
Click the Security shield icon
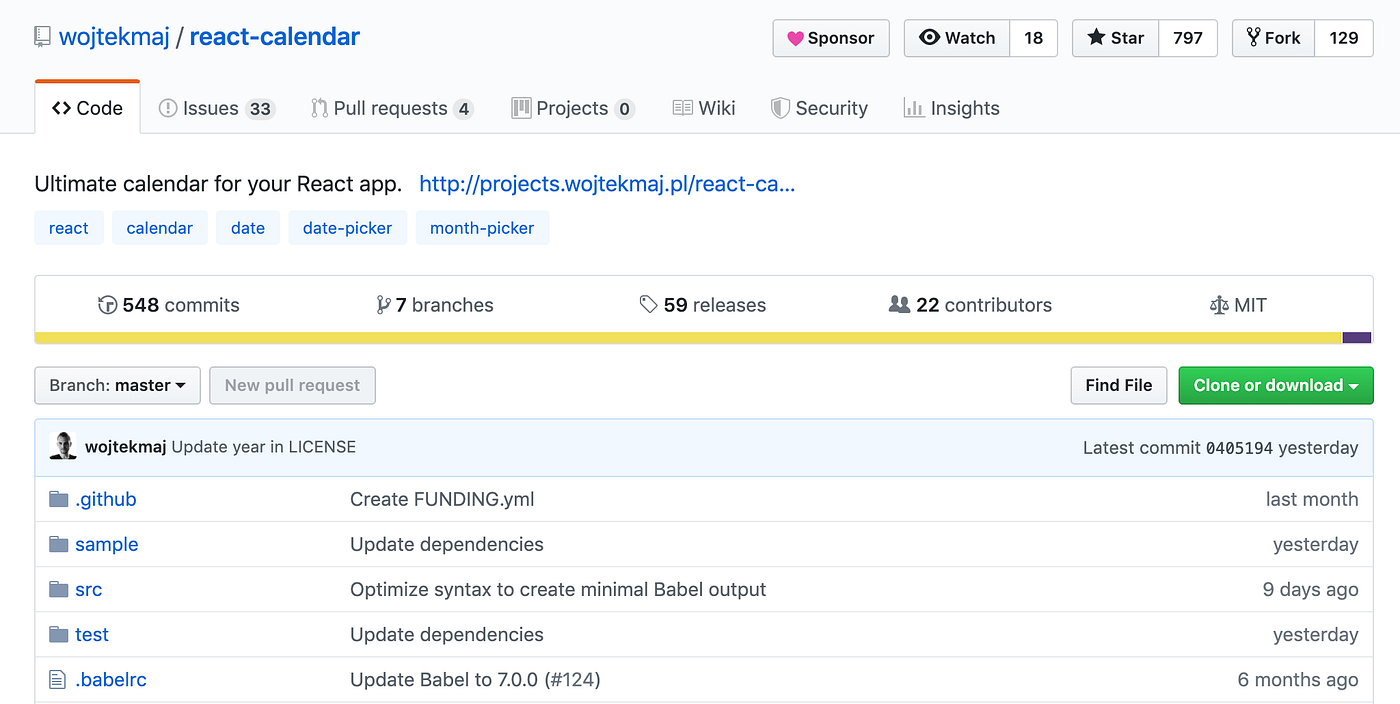780,108
